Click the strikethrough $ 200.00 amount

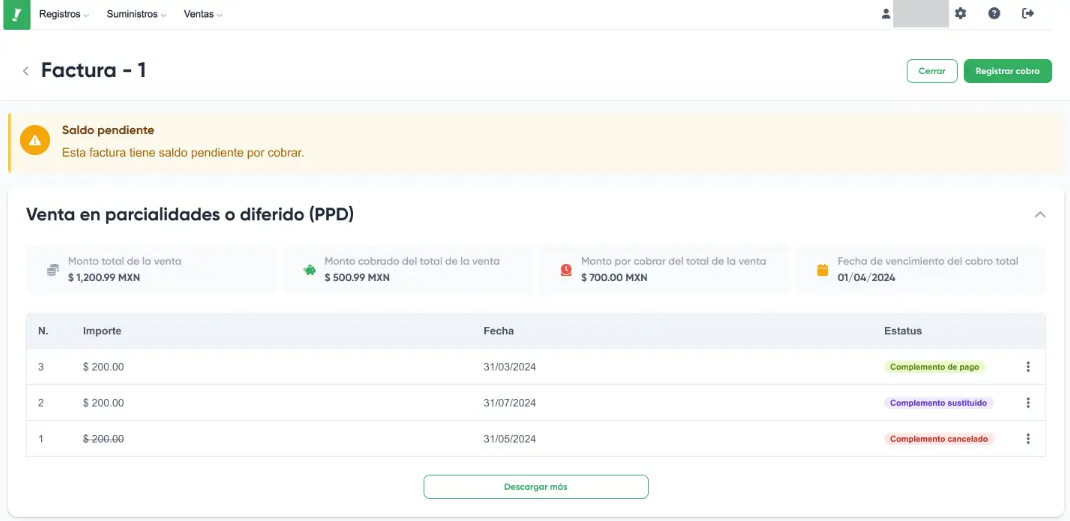coord(104,439)
